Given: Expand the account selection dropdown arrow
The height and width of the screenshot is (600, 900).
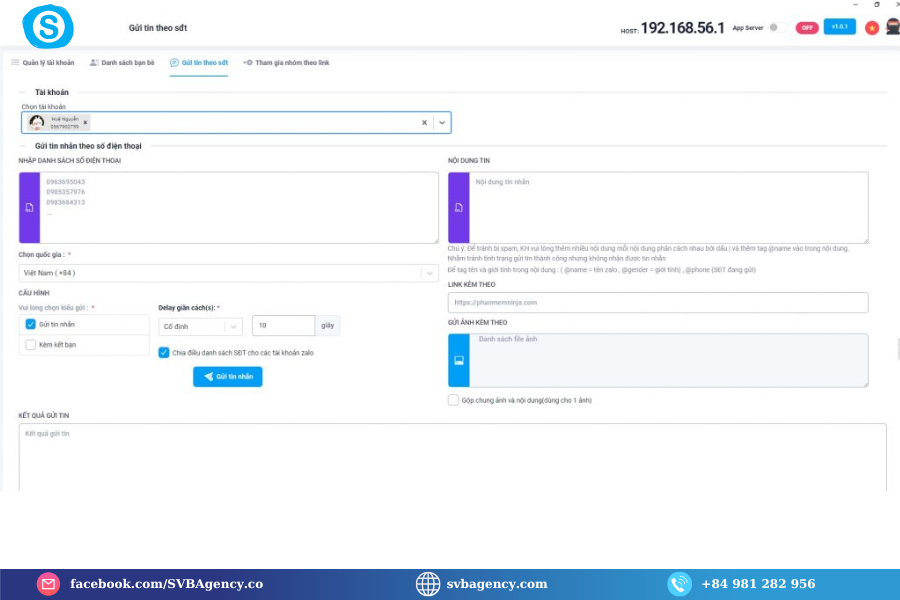Looking at the screenshot, I should 442,122.
